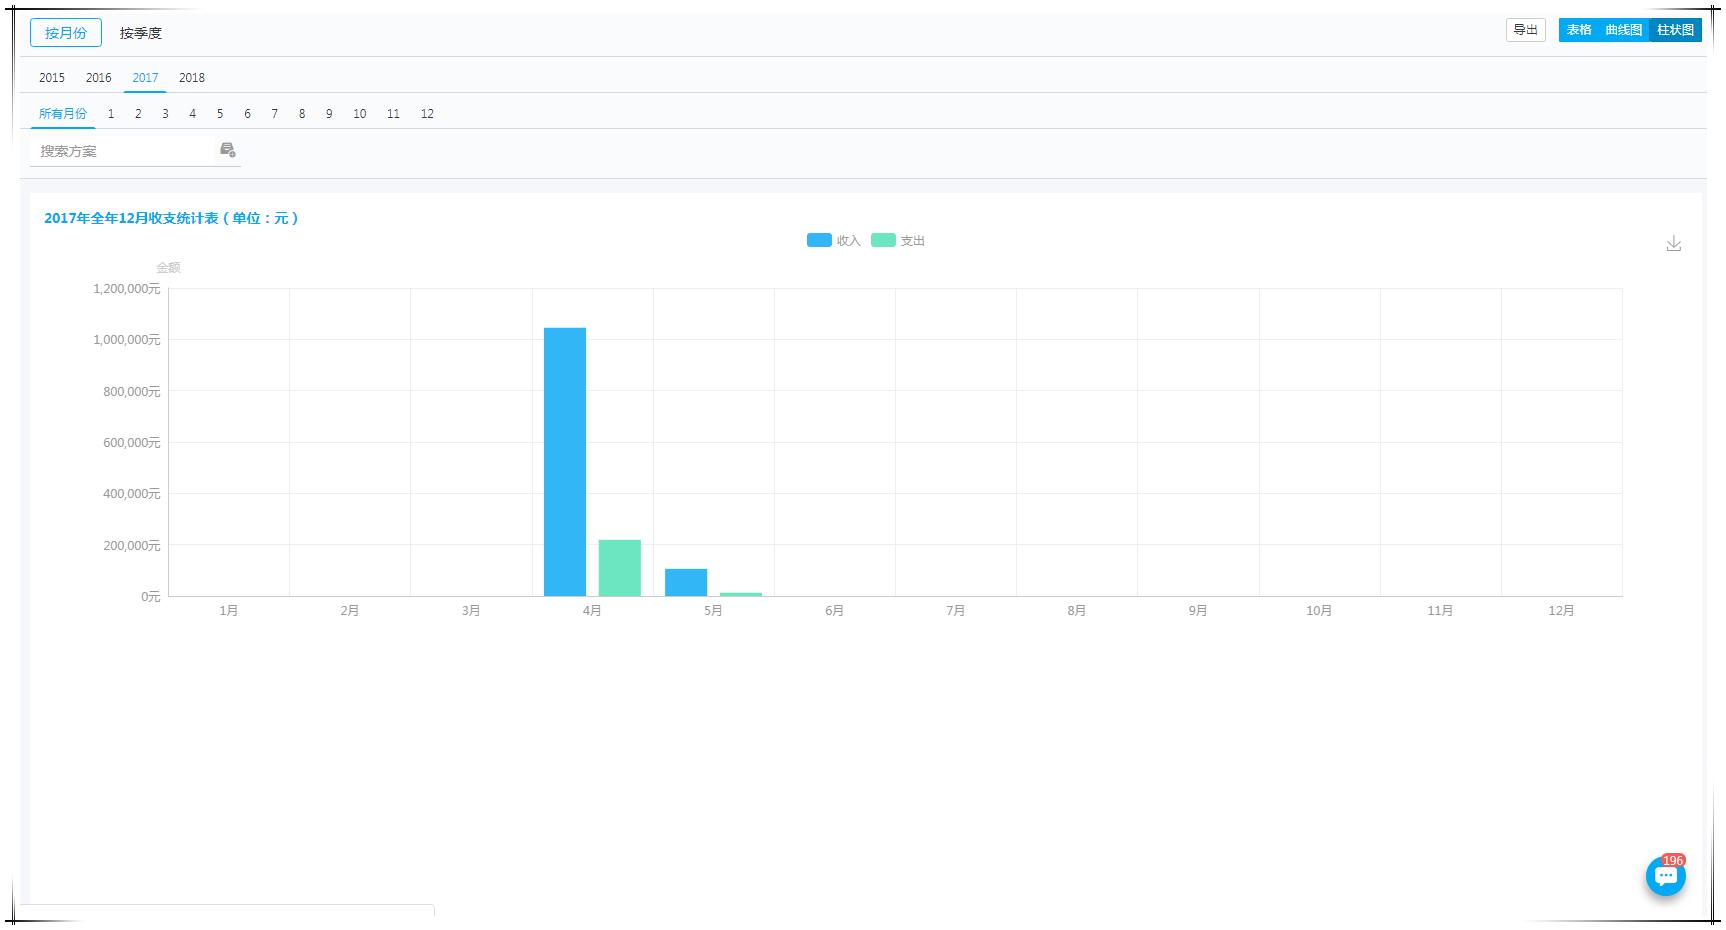Image resolution: width=1726 pixels, height=930 pixels.
Task: Download the chart as an image
Action: pyautogui.click(x=1673, y=244)
